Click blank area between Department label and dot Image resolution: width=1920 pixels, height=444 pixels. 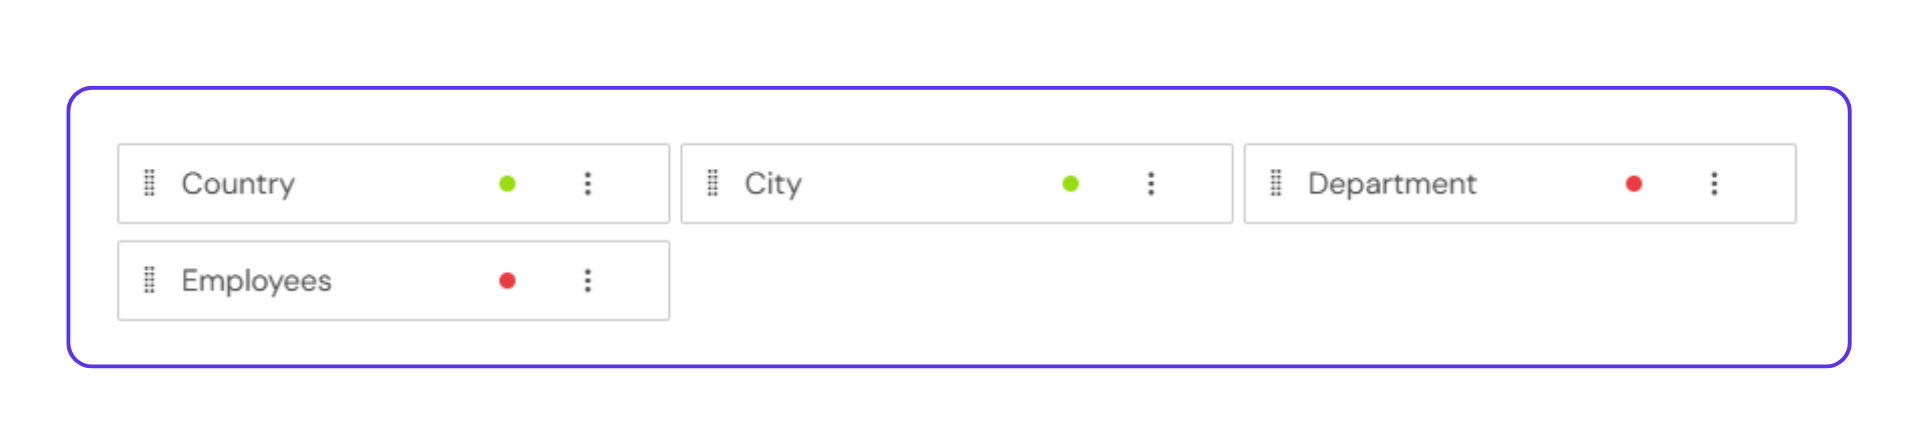[1550, 184]
